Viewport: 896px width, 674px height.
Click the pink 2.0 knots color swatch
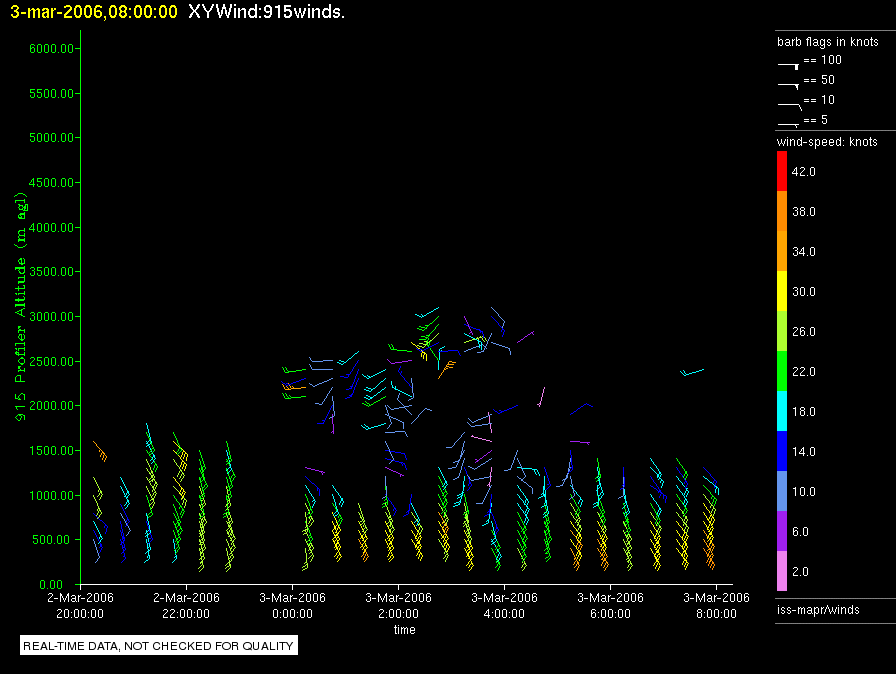point(782,571)
